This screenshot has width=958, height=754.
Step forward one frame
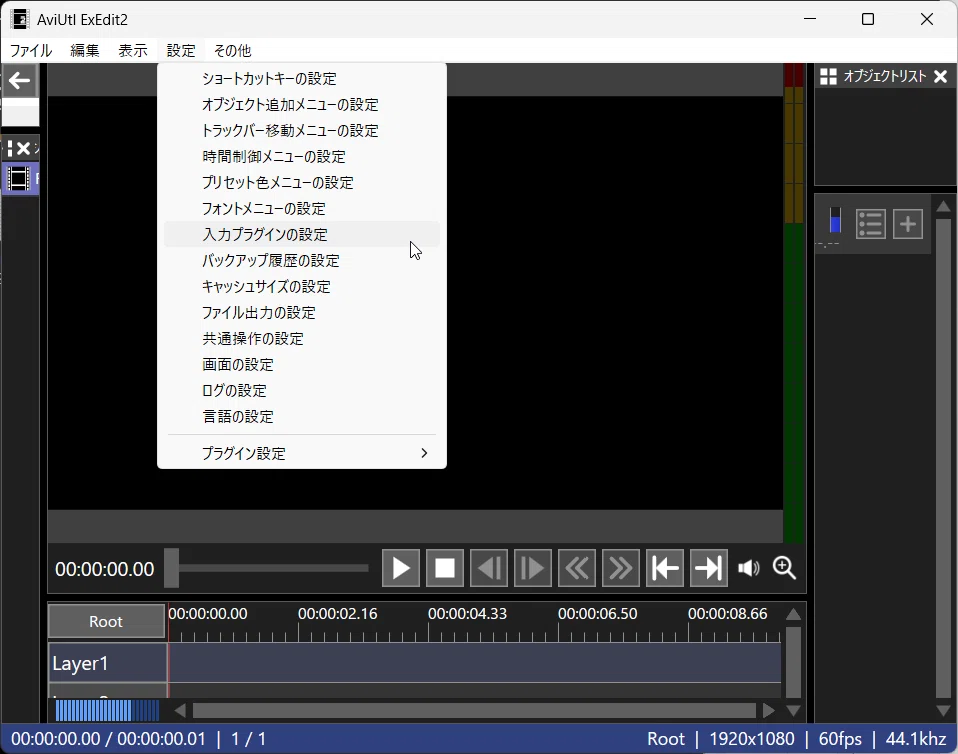pyautogui.click(x=533, y=568)
